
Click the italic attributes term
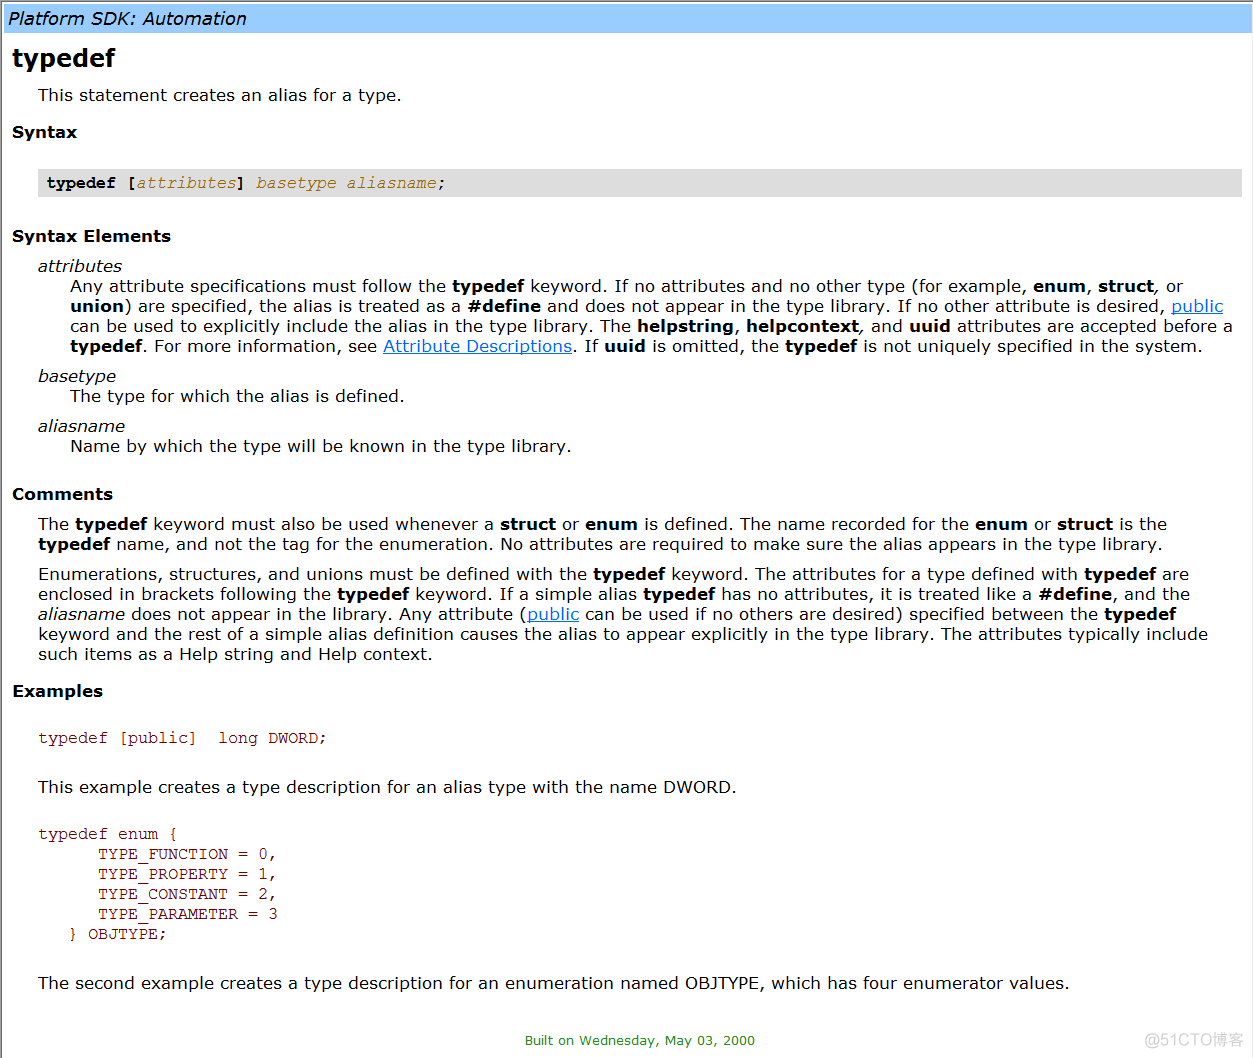coord(80,266)
